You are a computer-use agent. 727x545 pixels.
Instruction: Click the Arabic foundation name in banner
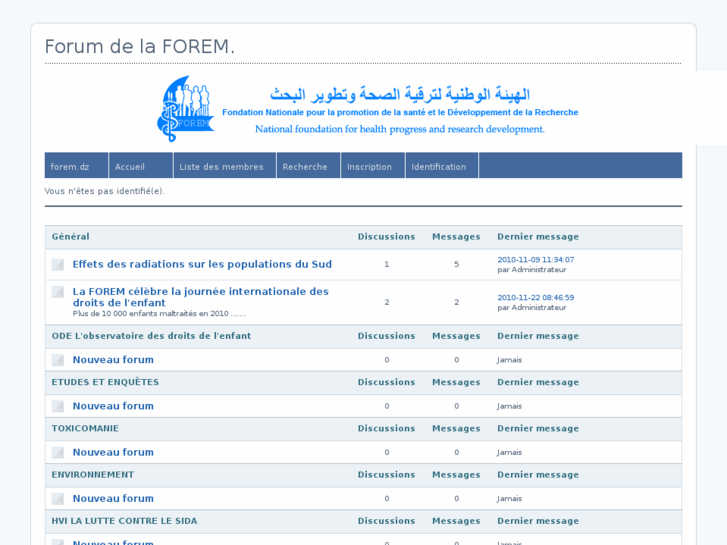[400, 94]
